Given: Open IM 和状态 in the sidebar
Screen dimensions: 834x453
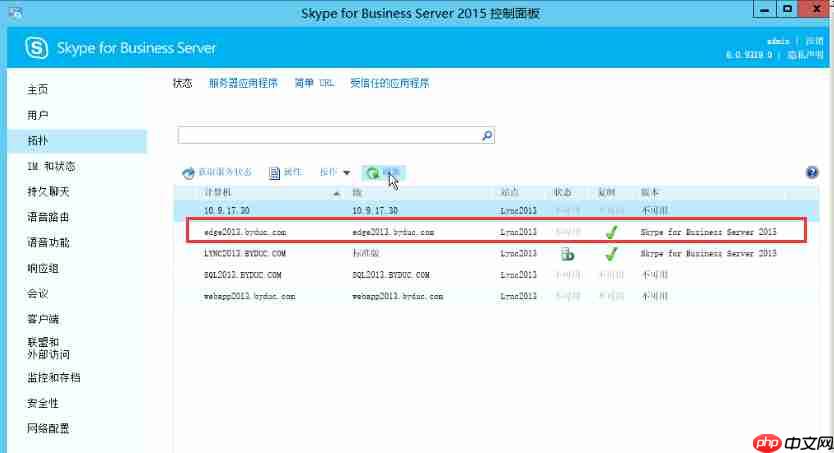Looking at the screenshot, I should pyautogui.click(x=51, y=166).
